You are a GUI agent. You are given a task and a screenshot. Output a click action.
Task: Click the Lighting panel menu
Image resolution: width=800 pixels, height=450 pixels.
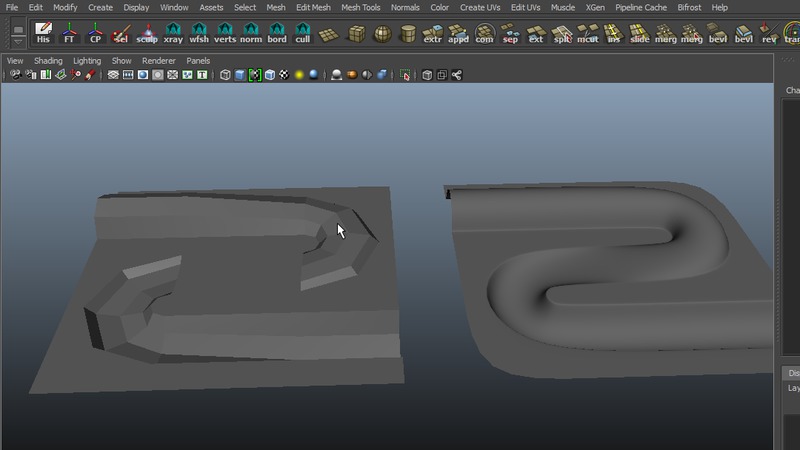[87, 61]
